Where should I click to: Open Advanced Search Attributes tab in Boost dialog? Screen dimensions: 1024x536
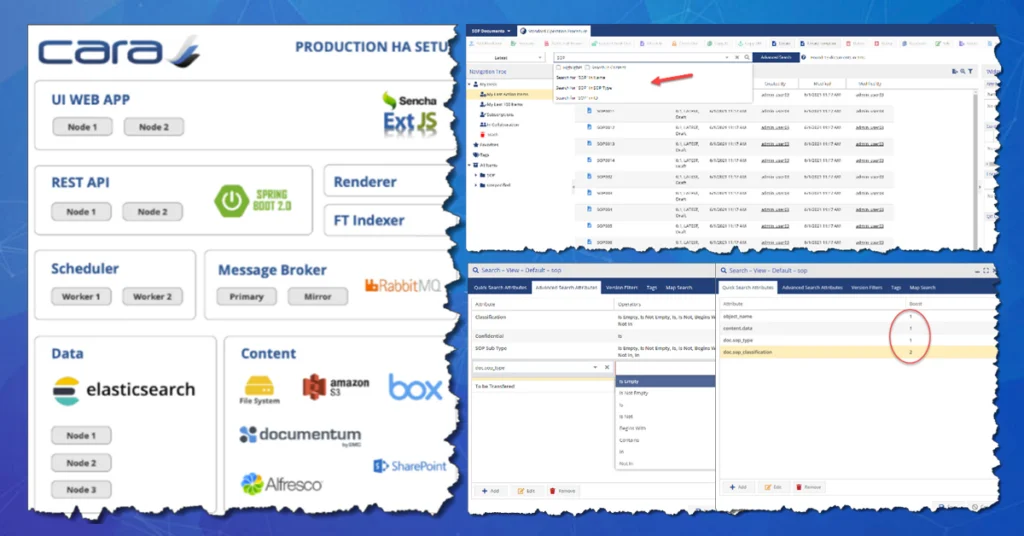coord(812,287)
